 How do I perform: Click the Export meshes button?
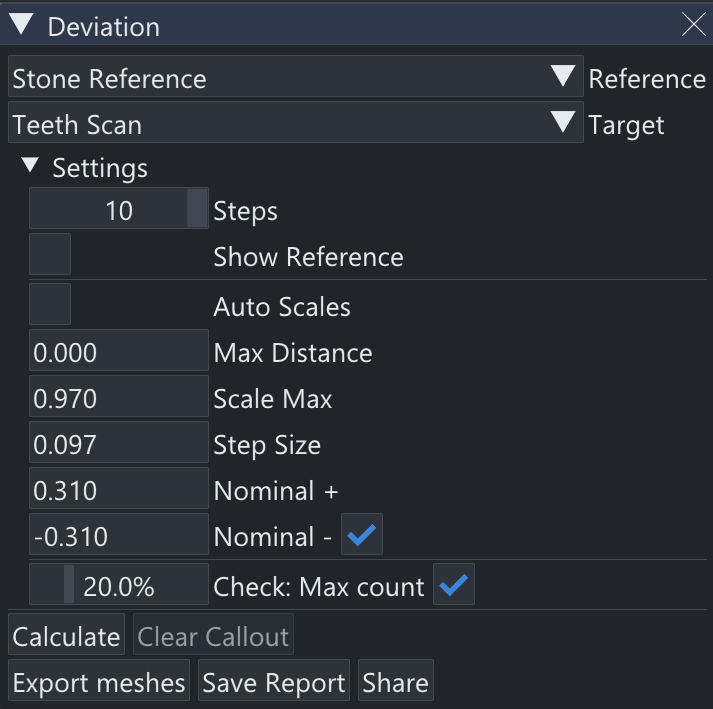pyautogui.click(x=99, y=683)
